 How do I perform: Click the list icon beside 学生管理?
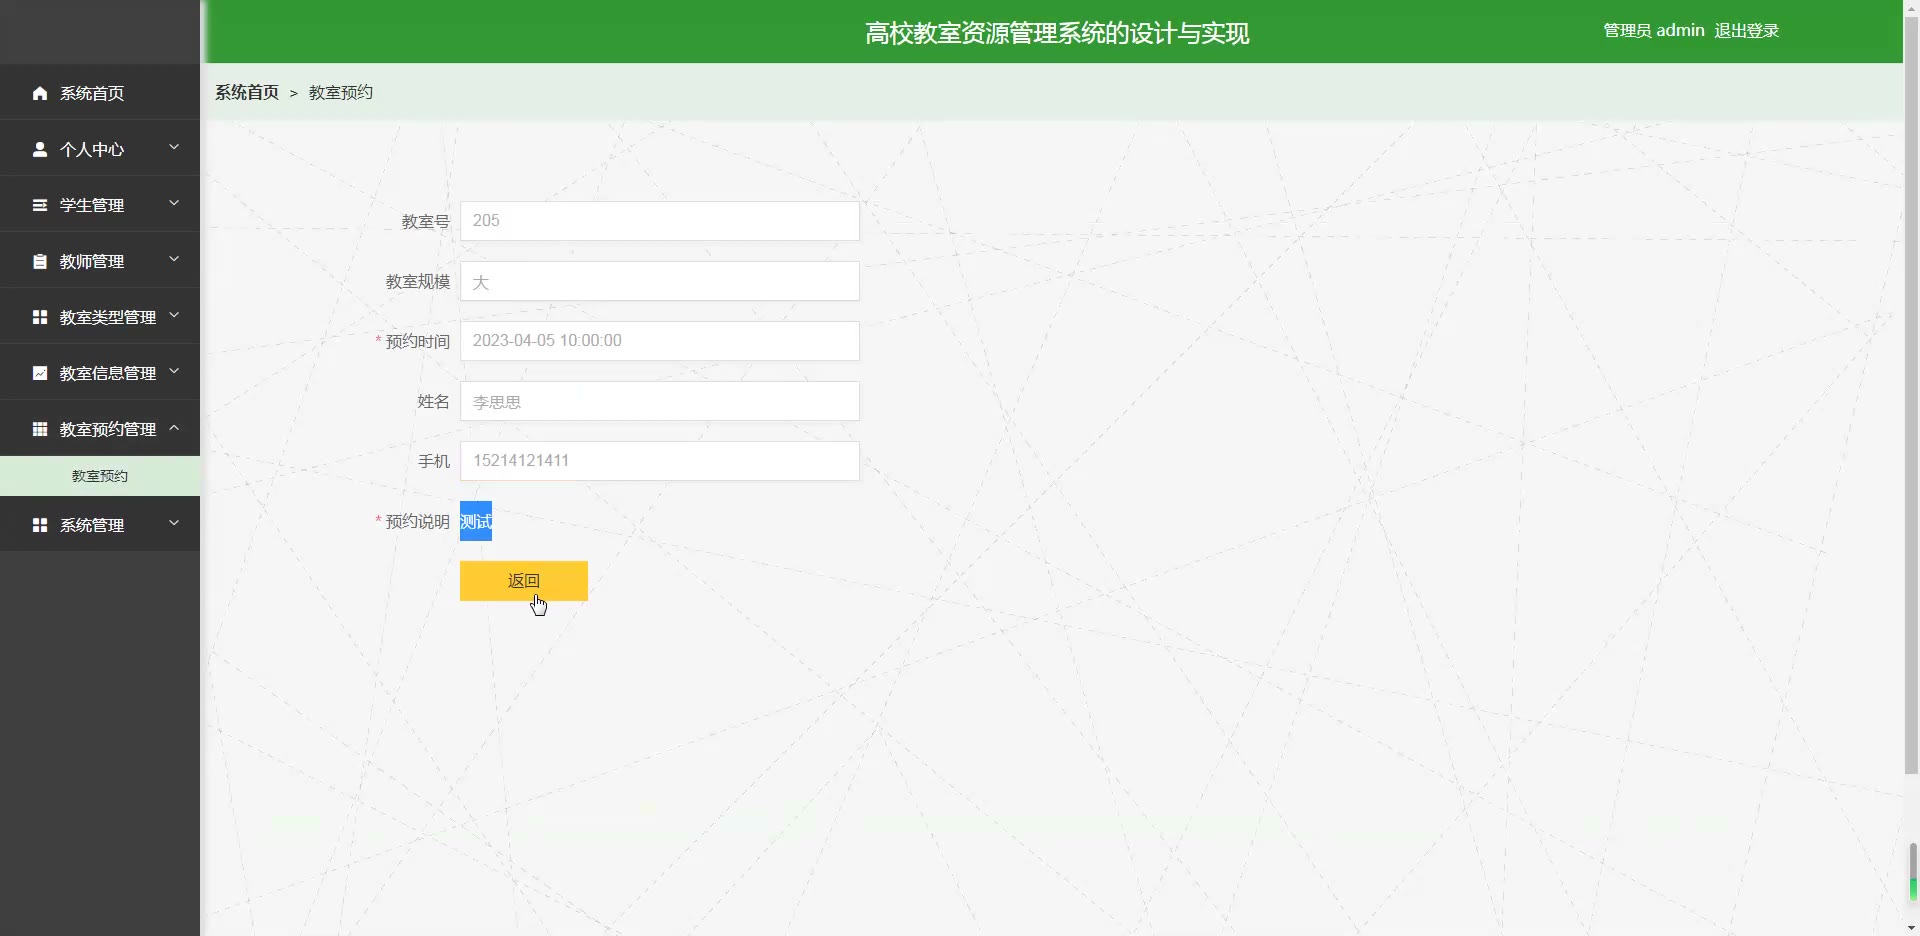point(40,205)
